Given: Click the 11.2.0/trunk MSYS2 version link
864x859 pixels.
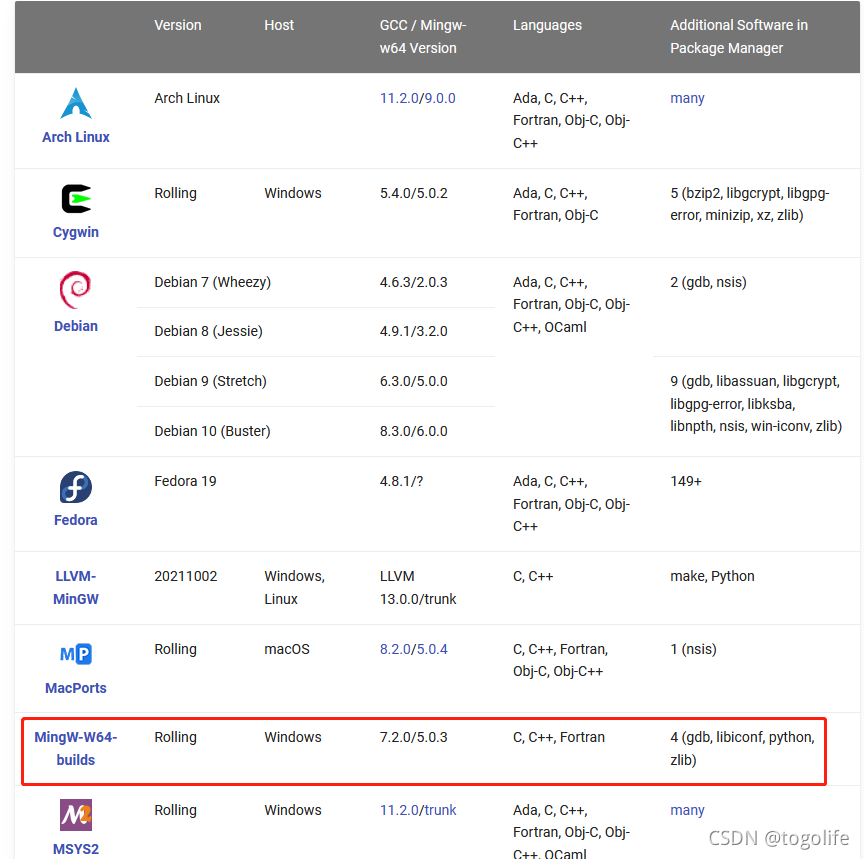Looking at the screenshot, I should (x=418, y=810).
